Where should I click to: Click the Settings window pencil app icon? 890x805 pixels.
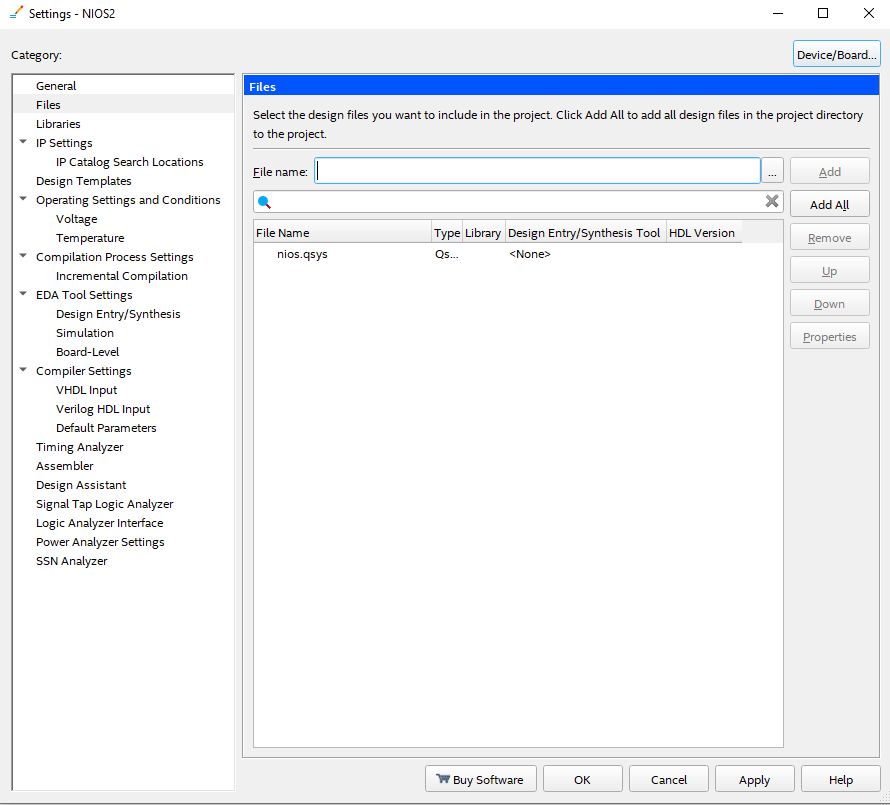click(x=16, y=12)
